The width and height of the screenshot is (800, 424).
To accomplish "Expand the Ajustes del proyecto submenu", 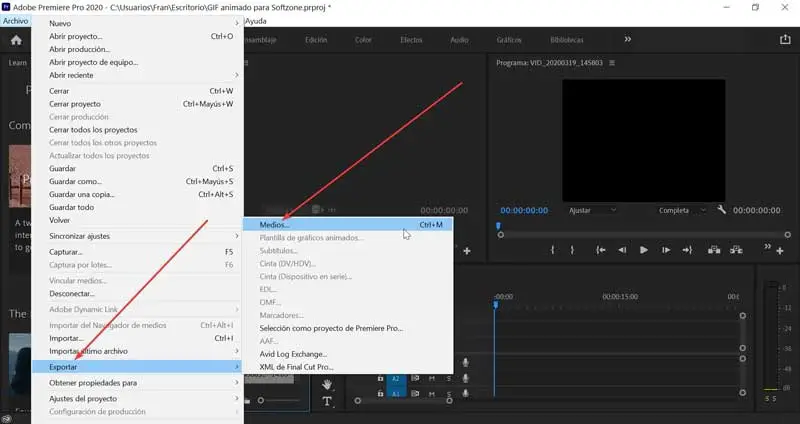I will point(138,398).
